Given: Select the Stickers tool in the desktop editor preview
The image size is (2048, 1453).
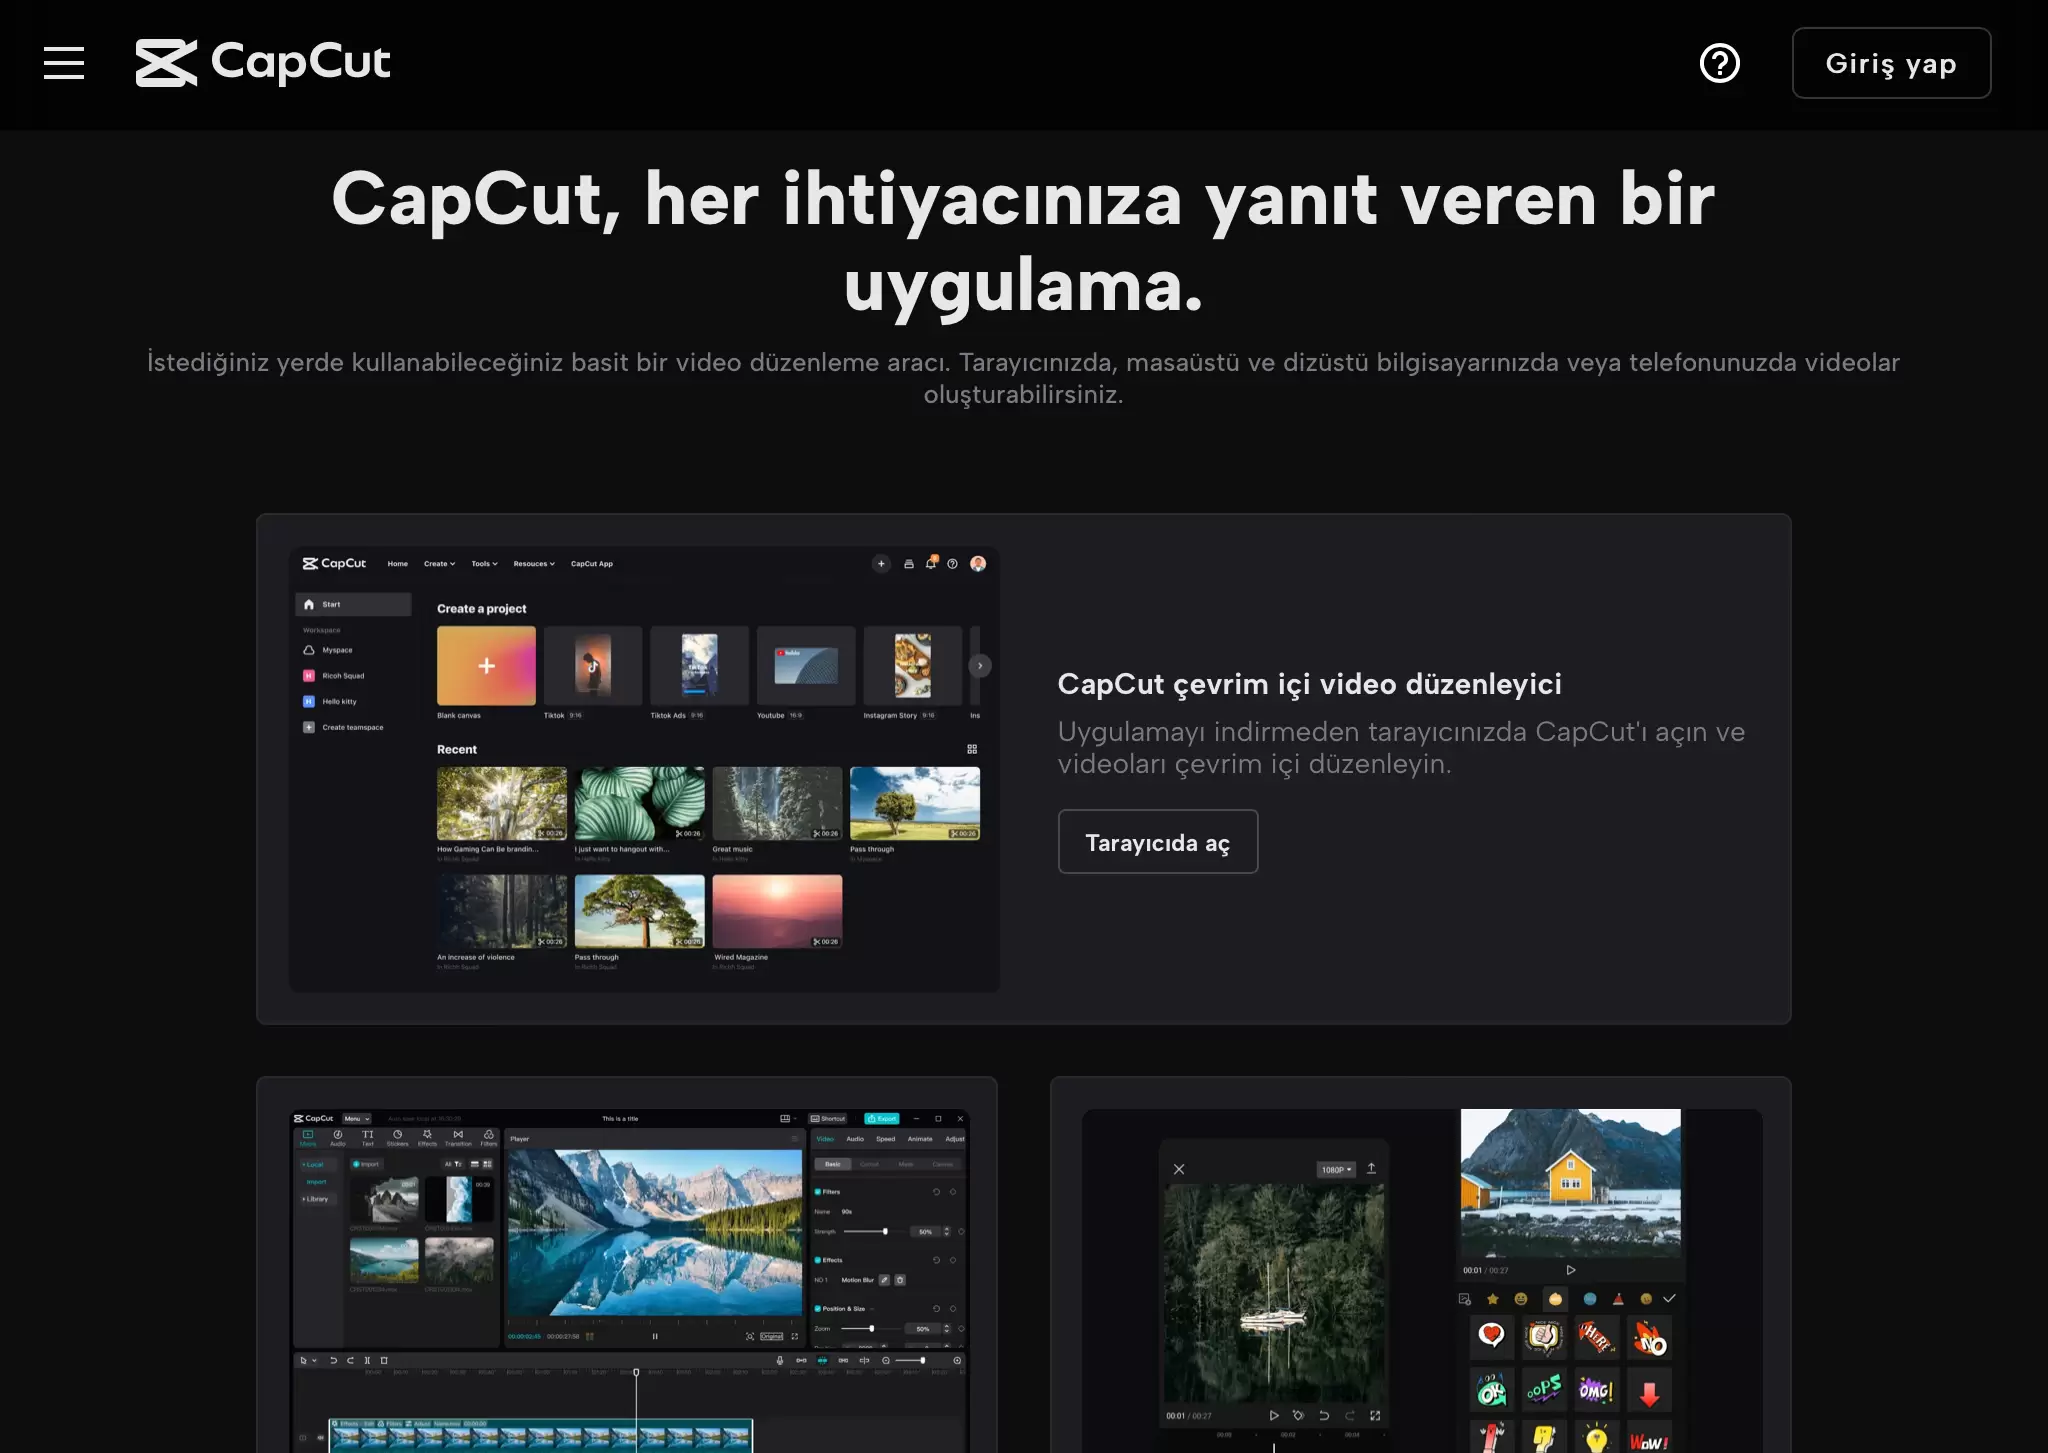Looking at the screenshot, I should [397, 1138].
